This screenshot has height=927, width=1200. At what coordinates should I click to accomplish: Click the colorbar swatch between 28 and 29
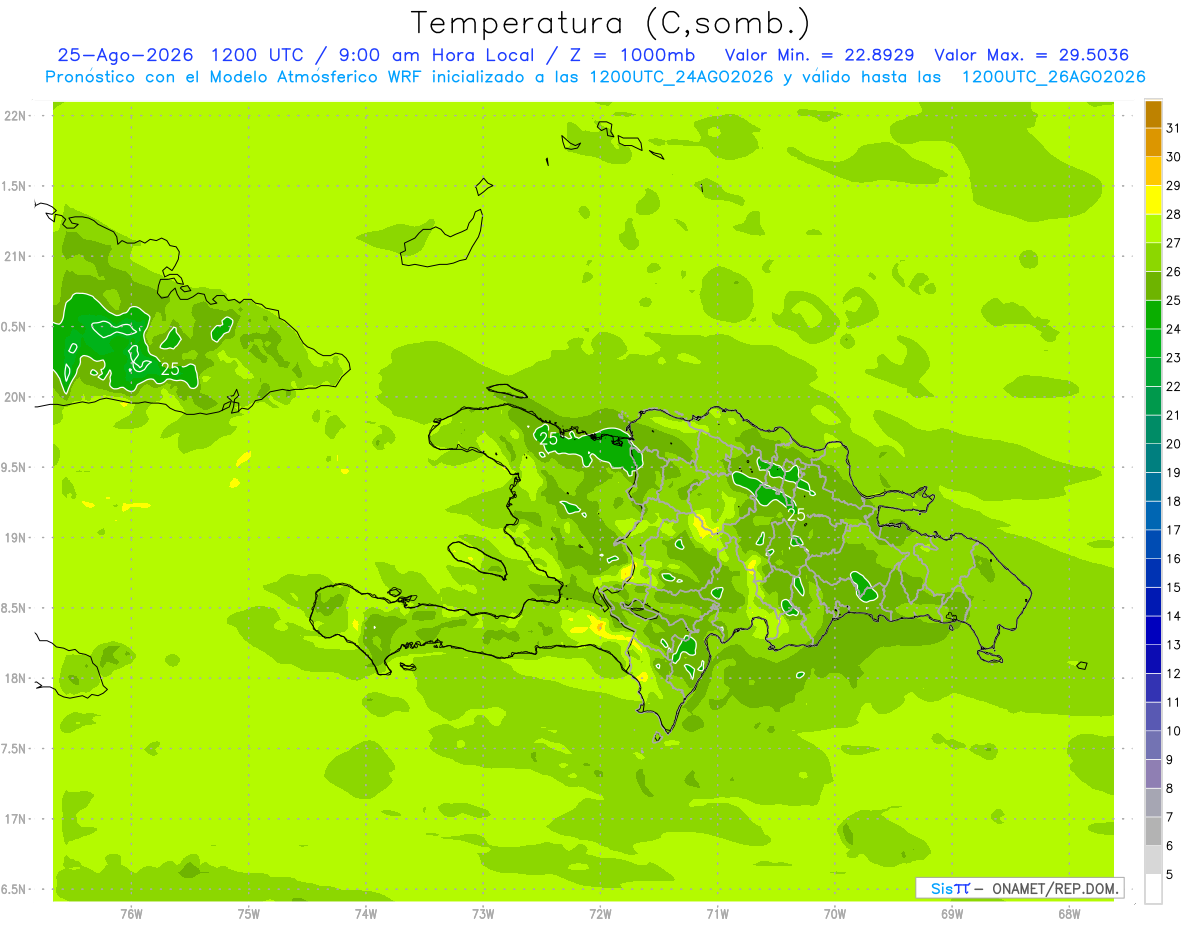[1153, 200]
